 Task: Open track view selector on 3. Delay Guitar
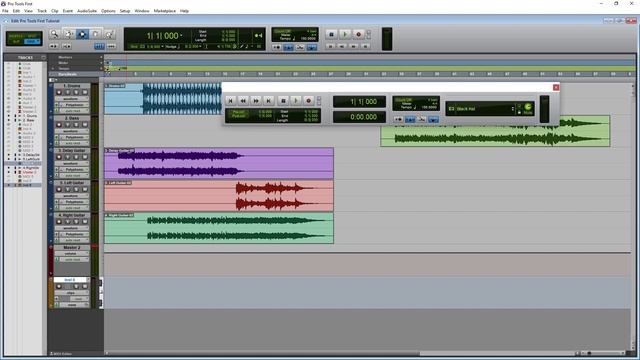click(71, 163)
